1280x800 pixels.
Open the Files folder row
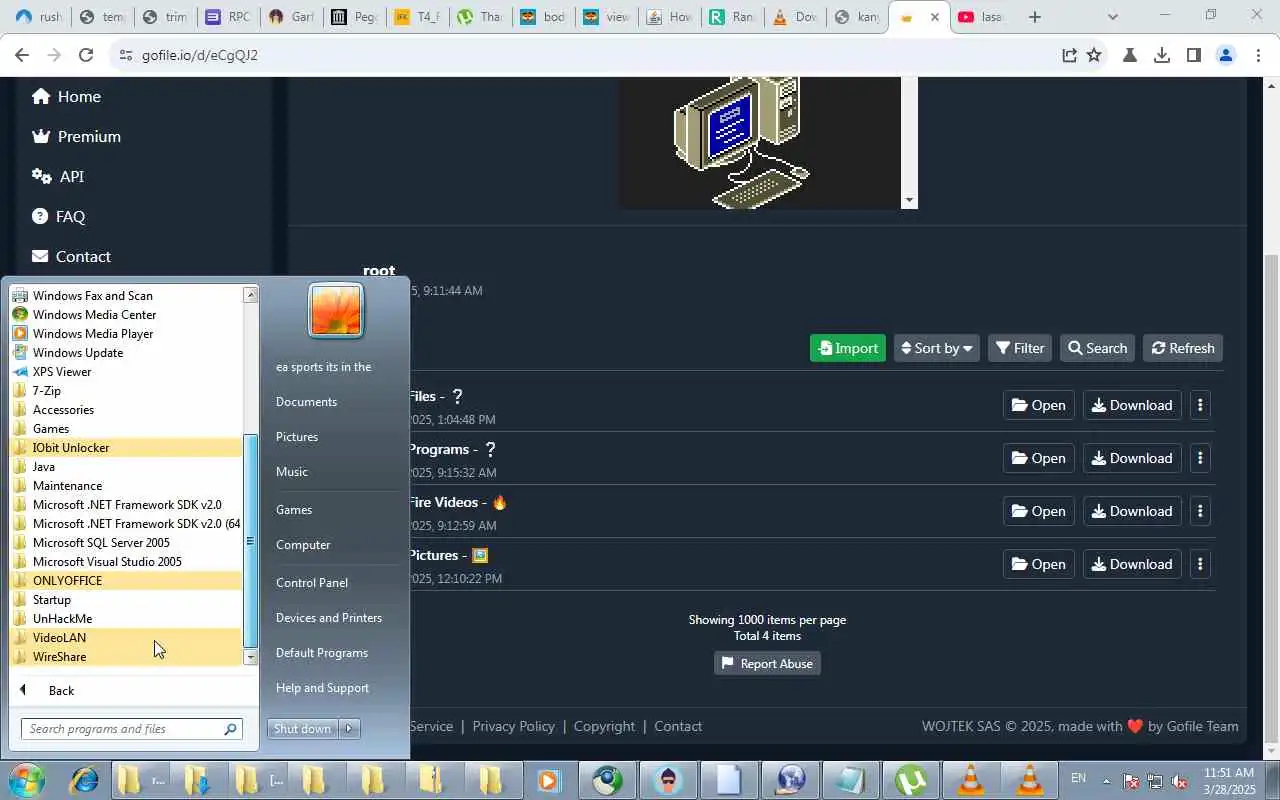pos(1039,405)
